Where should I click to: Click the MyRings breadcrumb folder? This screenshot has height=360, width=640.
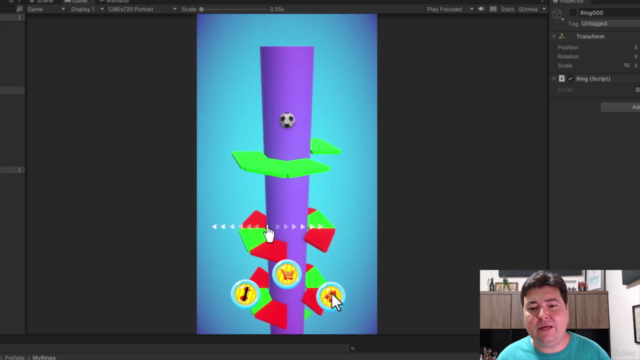(44, 358)
